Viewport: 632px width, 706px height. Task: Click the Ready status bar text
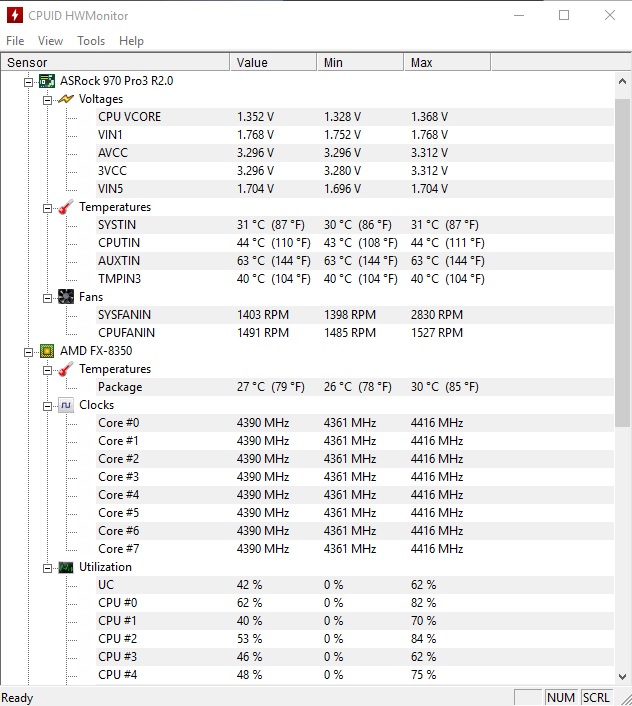point(17,698)
